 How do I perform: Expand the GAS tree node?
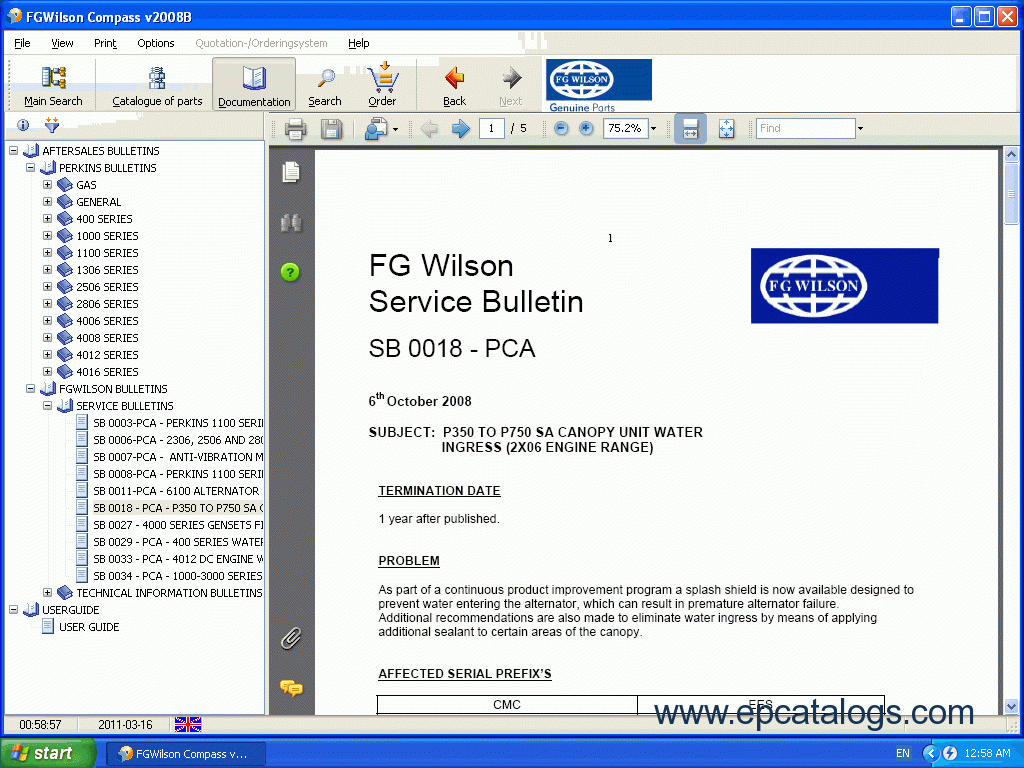click(48, 185)
